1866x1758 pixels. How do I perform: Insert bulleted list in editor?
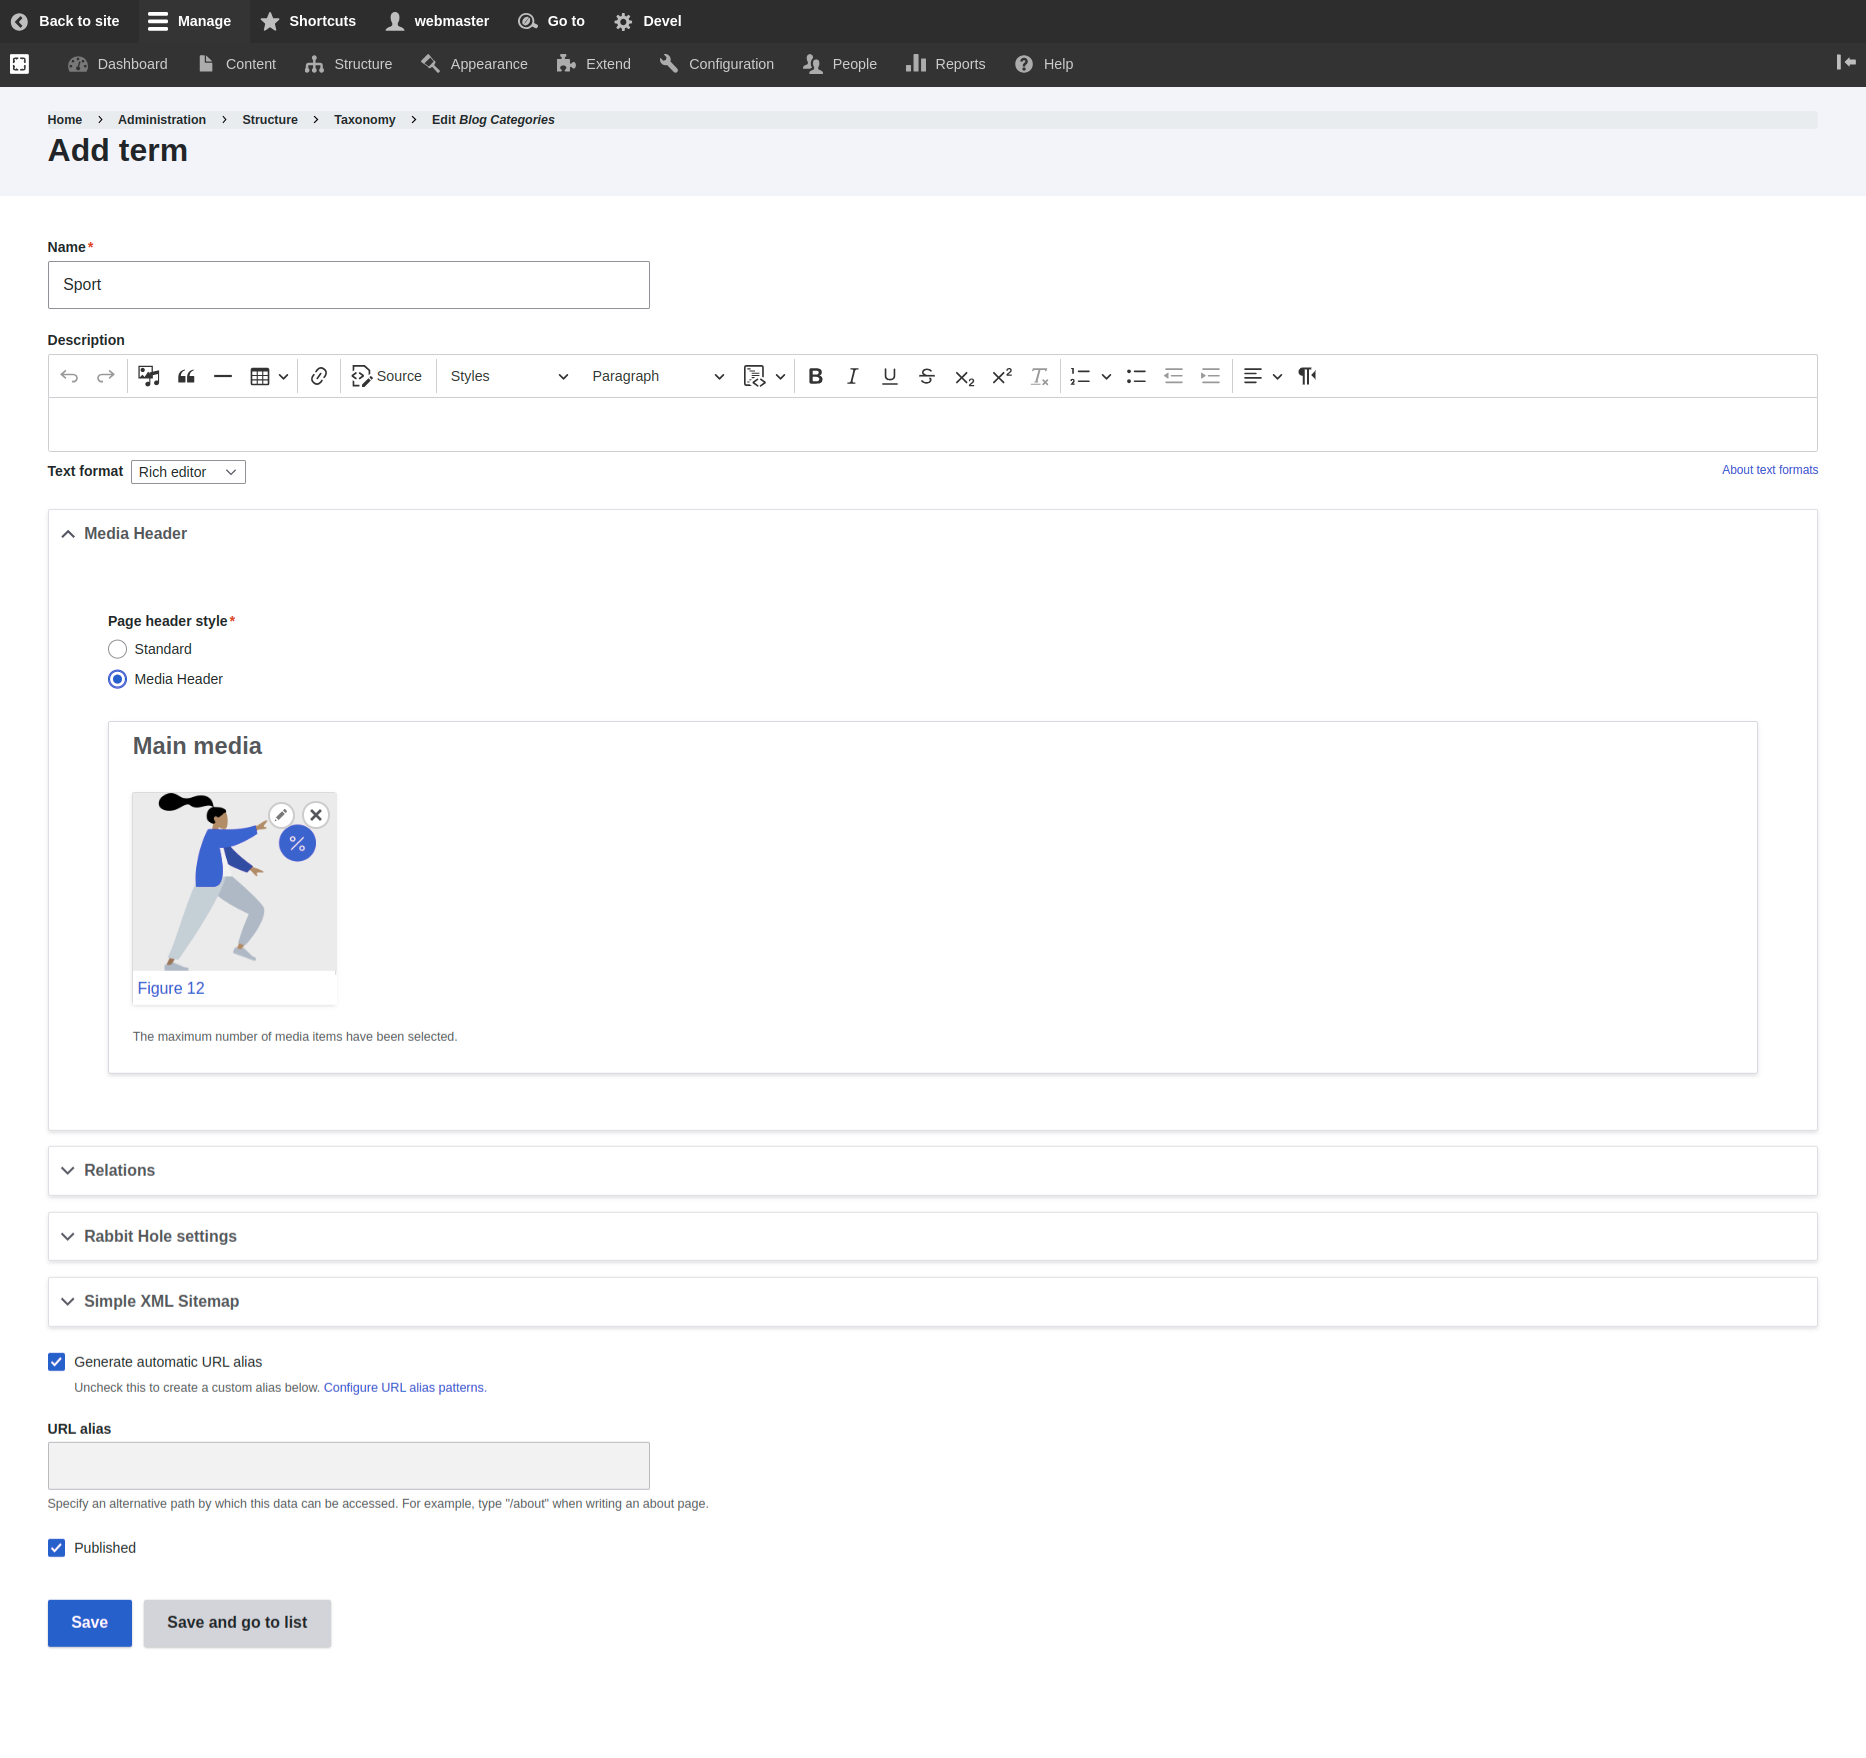coord(1136,376)
